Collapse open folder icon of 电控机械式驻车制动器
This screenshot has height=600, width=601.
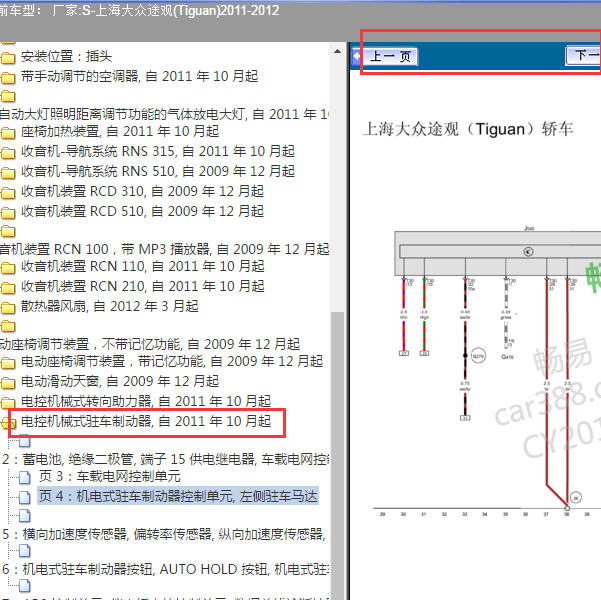click(x=8, y=423)
